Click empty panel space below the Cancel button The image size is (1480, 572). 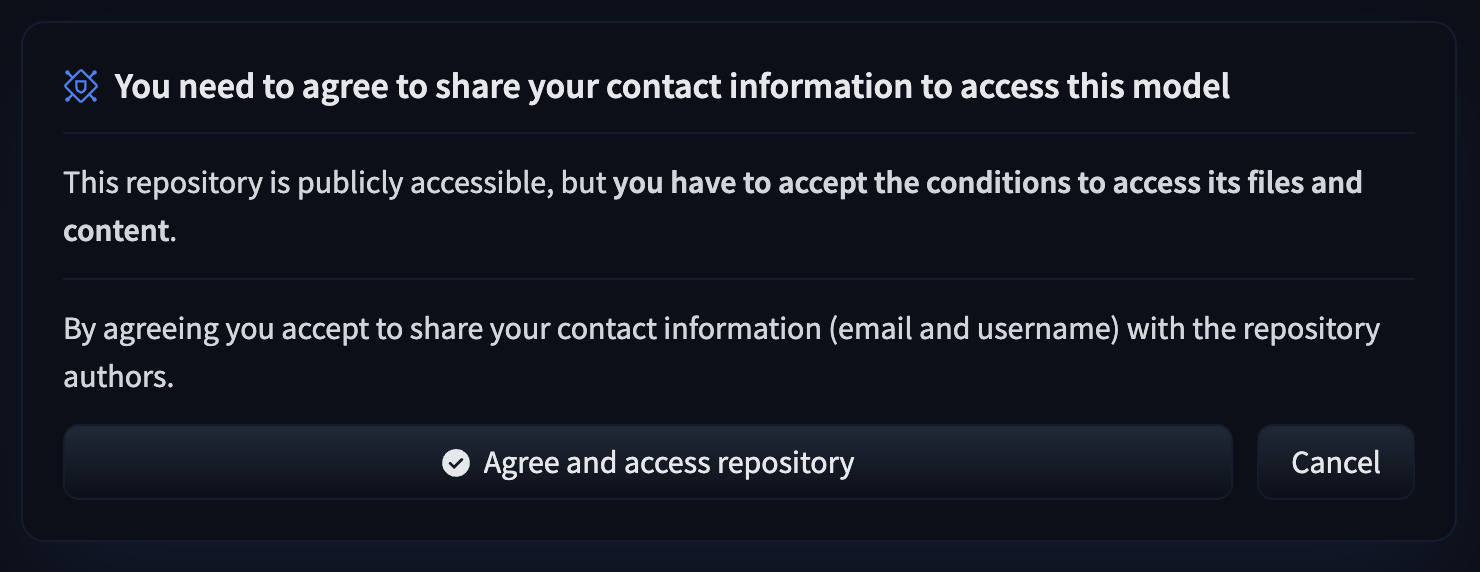pyautogui.click(x=1335, y=520)
